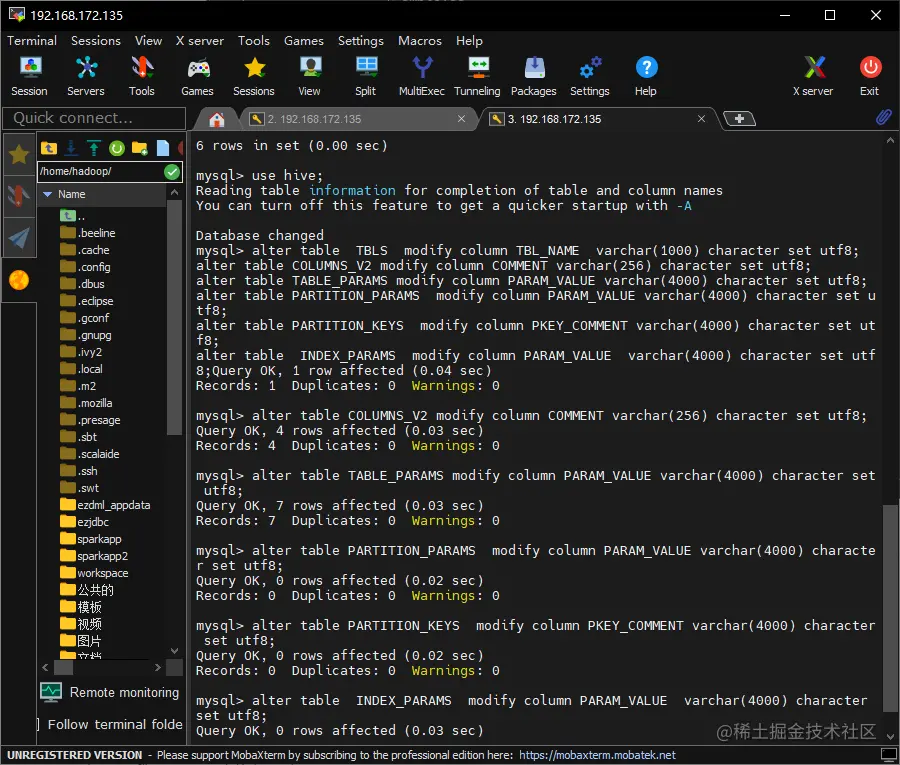Go up via the '..' folder entry
Image resolution: width=900 pixels, height=765 pixels.
point(73,216)
